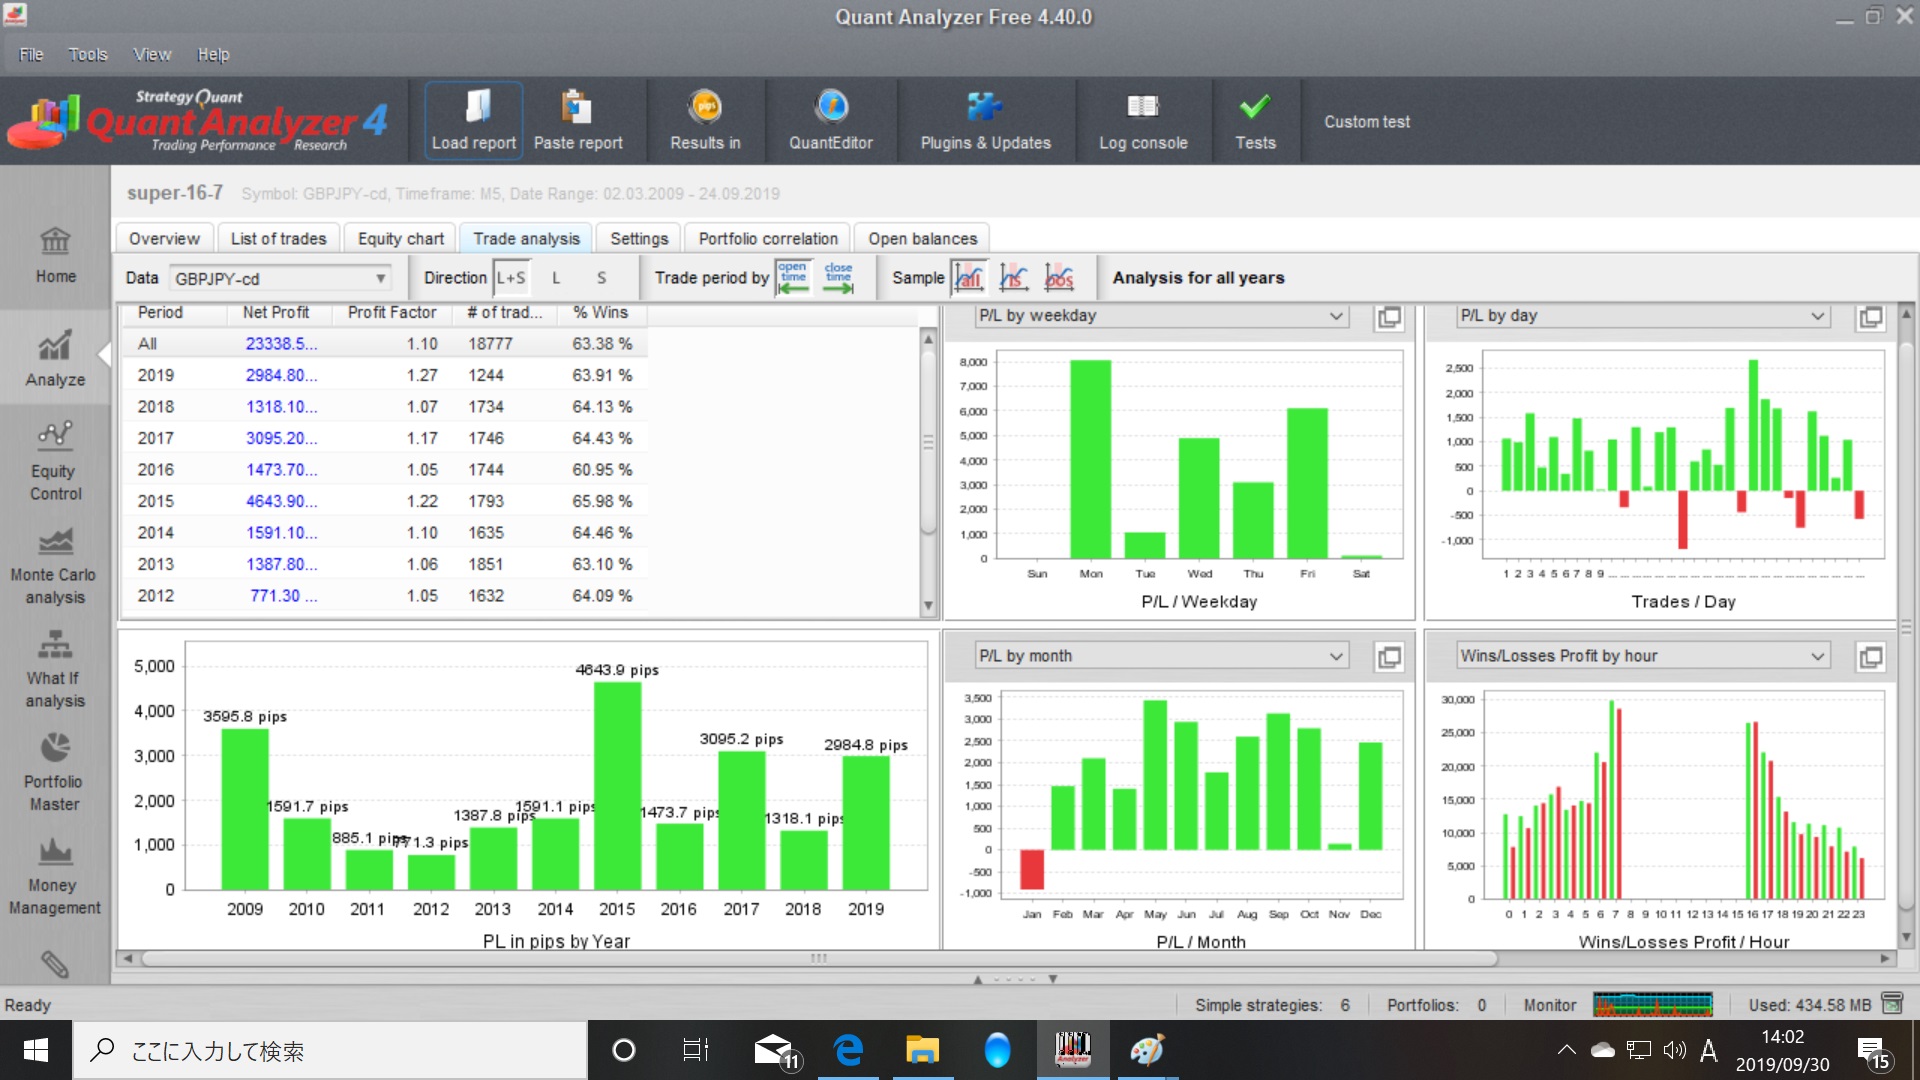Open the Tools menu

coord(87,55)
